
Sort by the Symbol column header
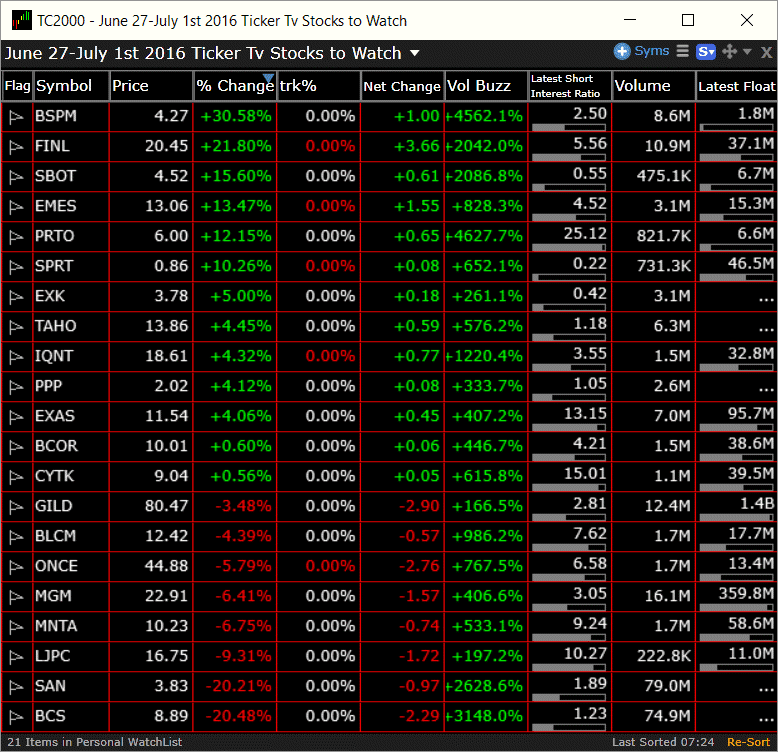[71, 86]
